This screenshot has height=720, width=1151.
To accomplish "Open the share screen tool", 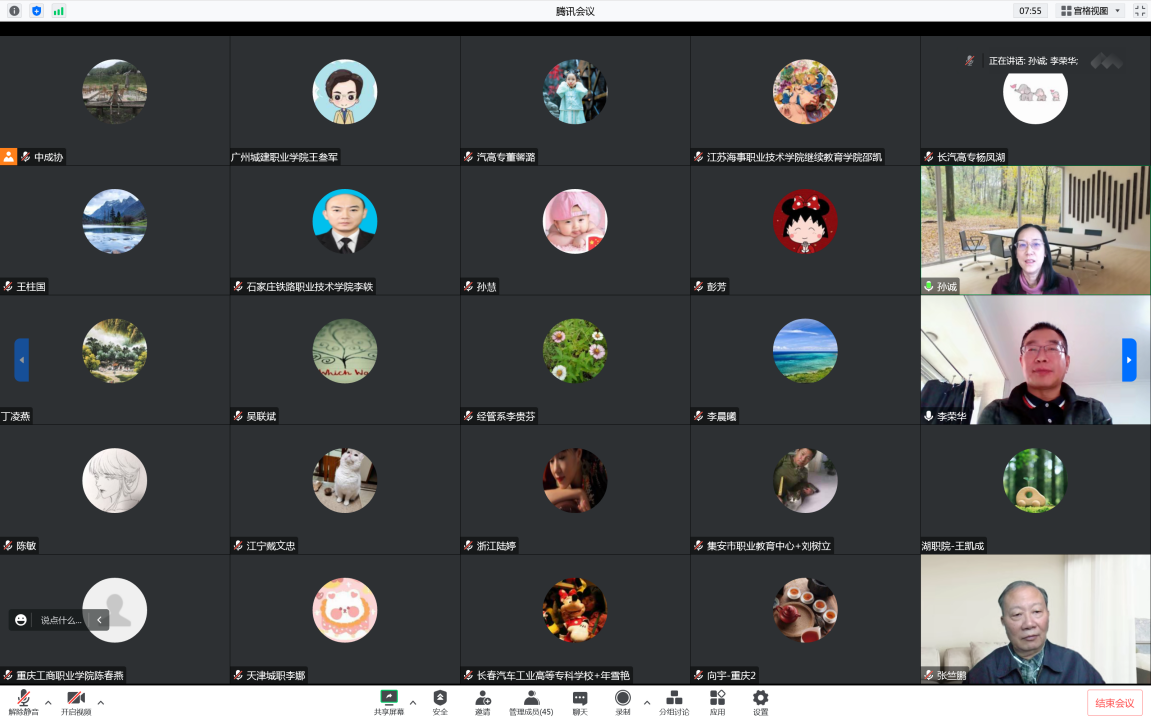I will point(389,702).
